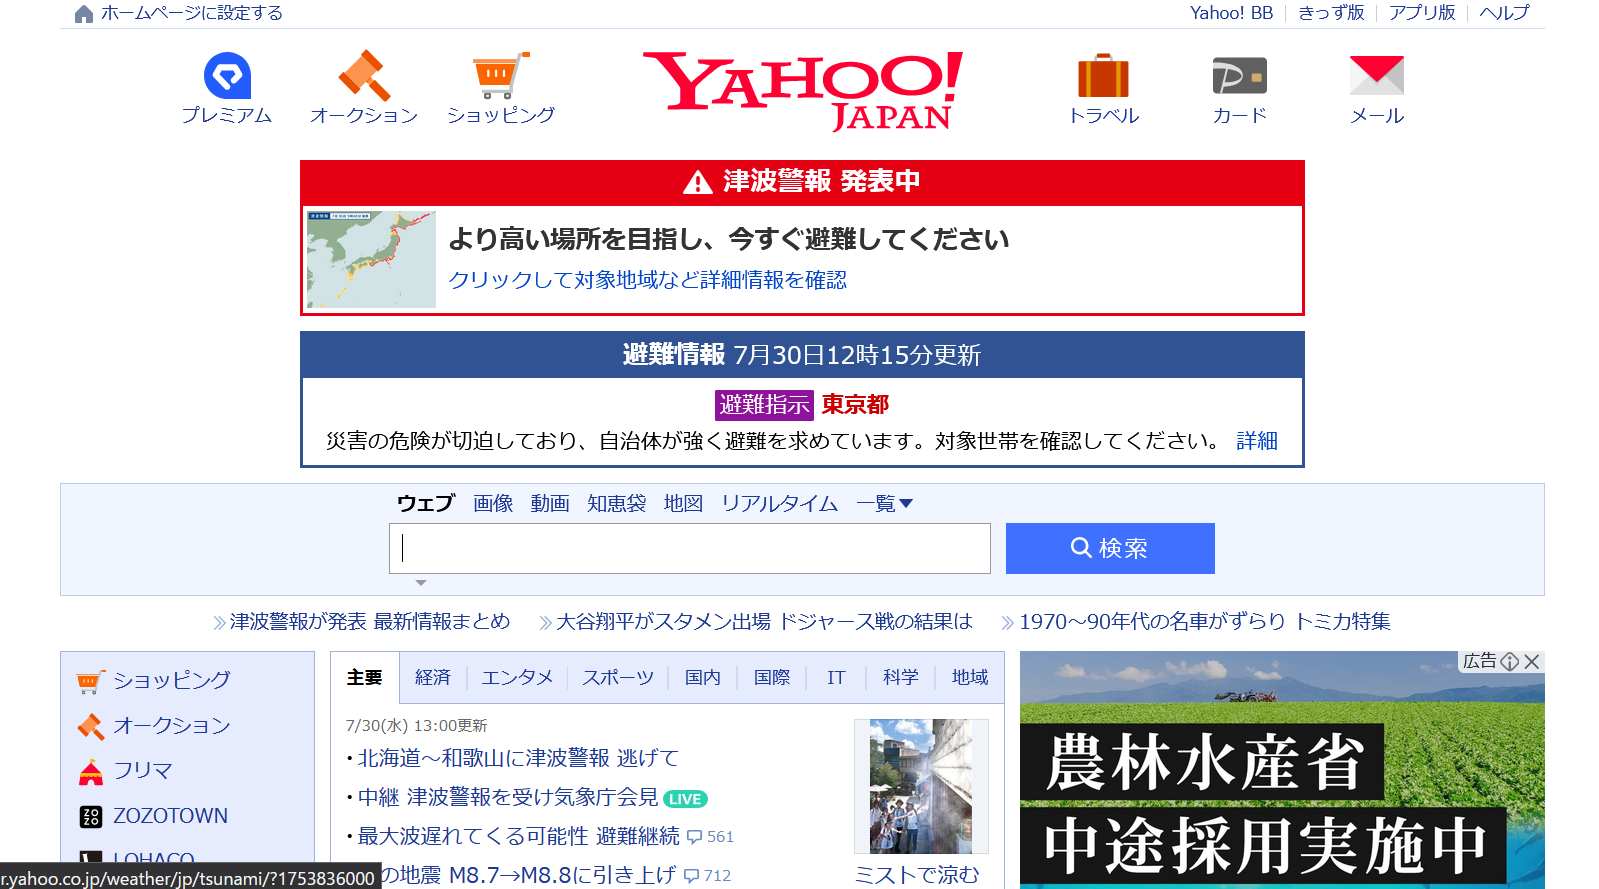The image size is (1599, 889).
Task: Open the ミストで涼む caption link
Action: [x=917, y=875]
